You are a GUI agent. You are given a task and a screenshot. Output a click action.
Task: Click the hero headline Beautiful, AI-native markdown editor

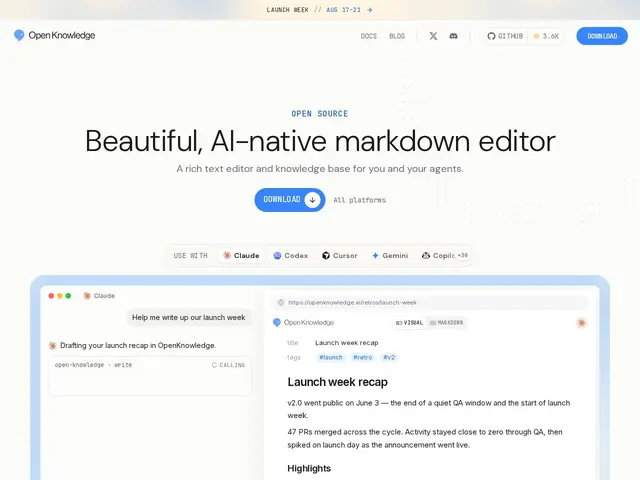[320, 141]
